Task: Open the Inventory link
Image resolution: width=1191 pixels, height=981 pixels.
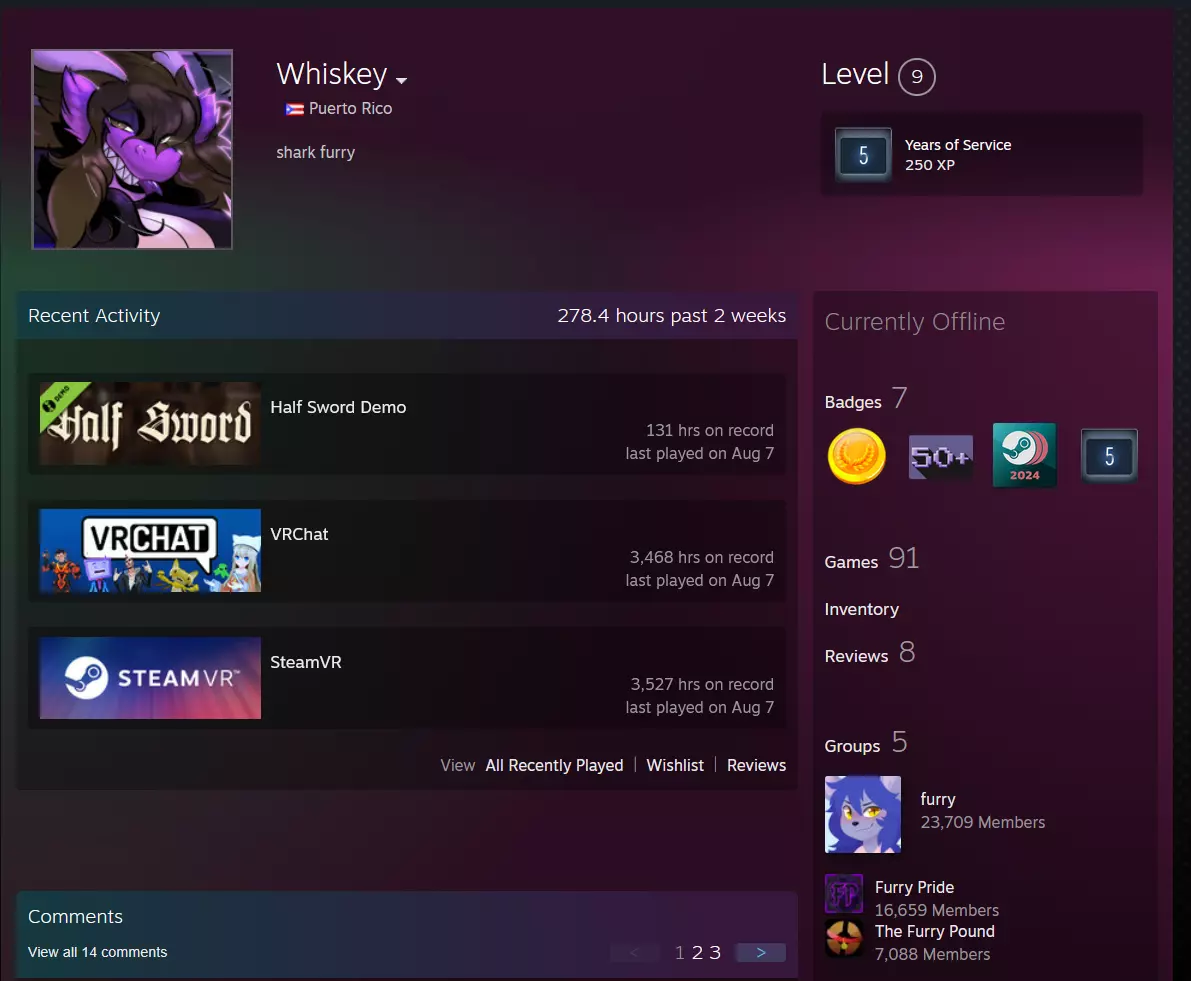Action: (861, 609)
